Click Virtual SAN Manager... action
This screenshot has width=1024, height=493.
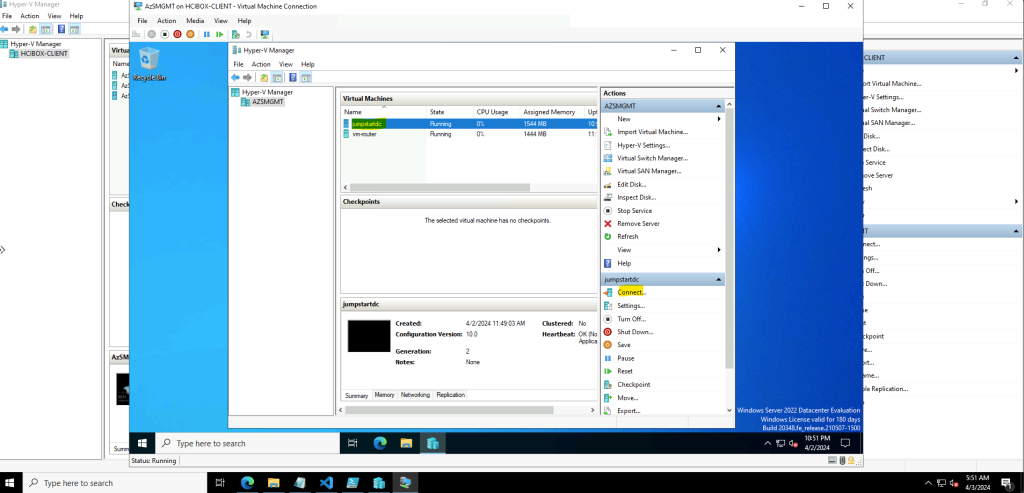click(x=649, y=171)
